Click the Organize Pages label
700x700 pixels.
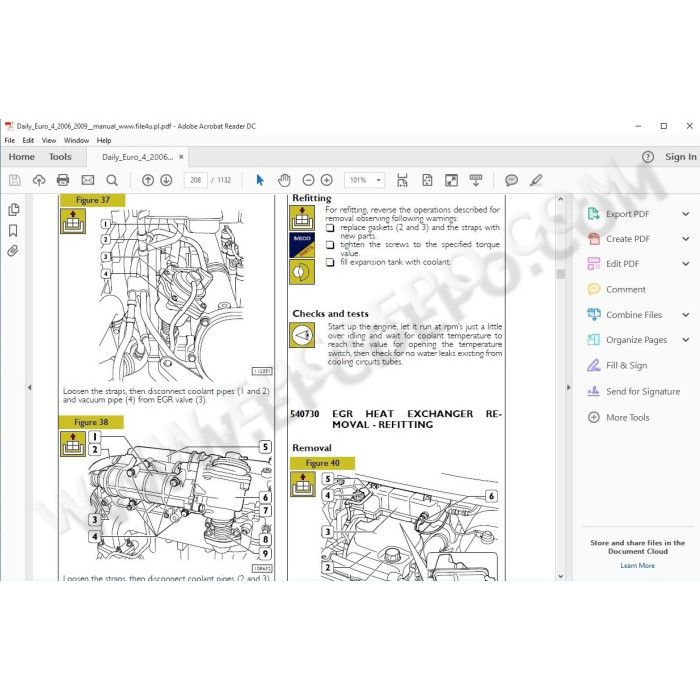(x=636, y=340)
